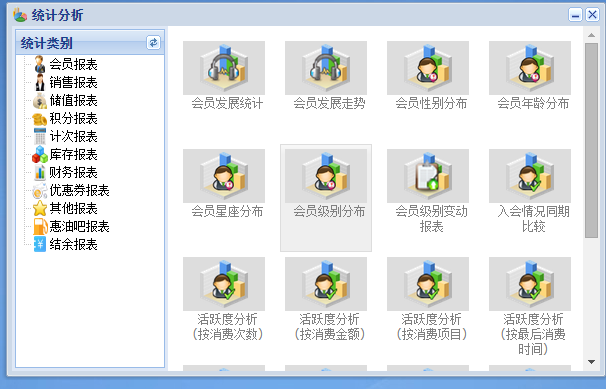Image resolution: width=606 pixels, height=389 pixels.
Task: Click the calculator icon beside 计次报表
Action: 40,136
